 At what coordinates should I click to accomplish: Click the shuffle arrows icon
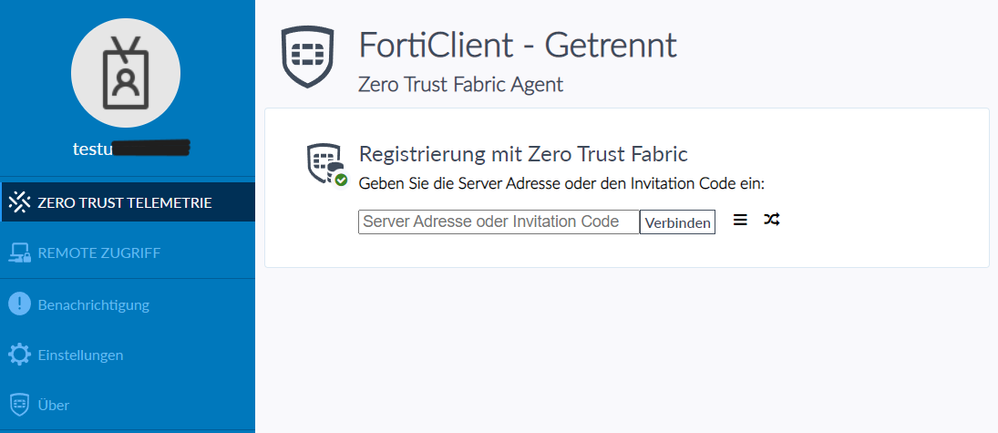[x=771, y=220]
